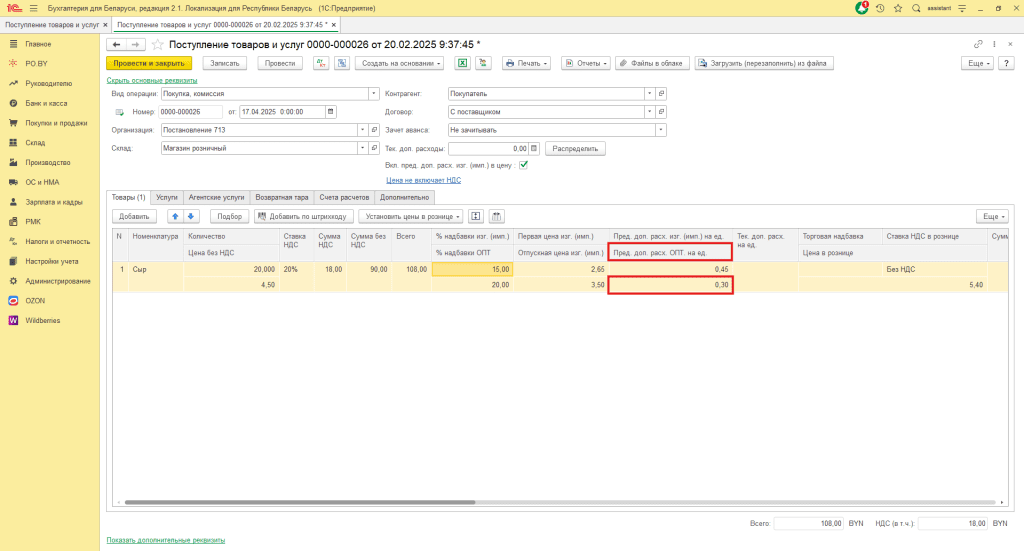
Task: Expand Организация dropdown arrow
Action: coord(362,130)
